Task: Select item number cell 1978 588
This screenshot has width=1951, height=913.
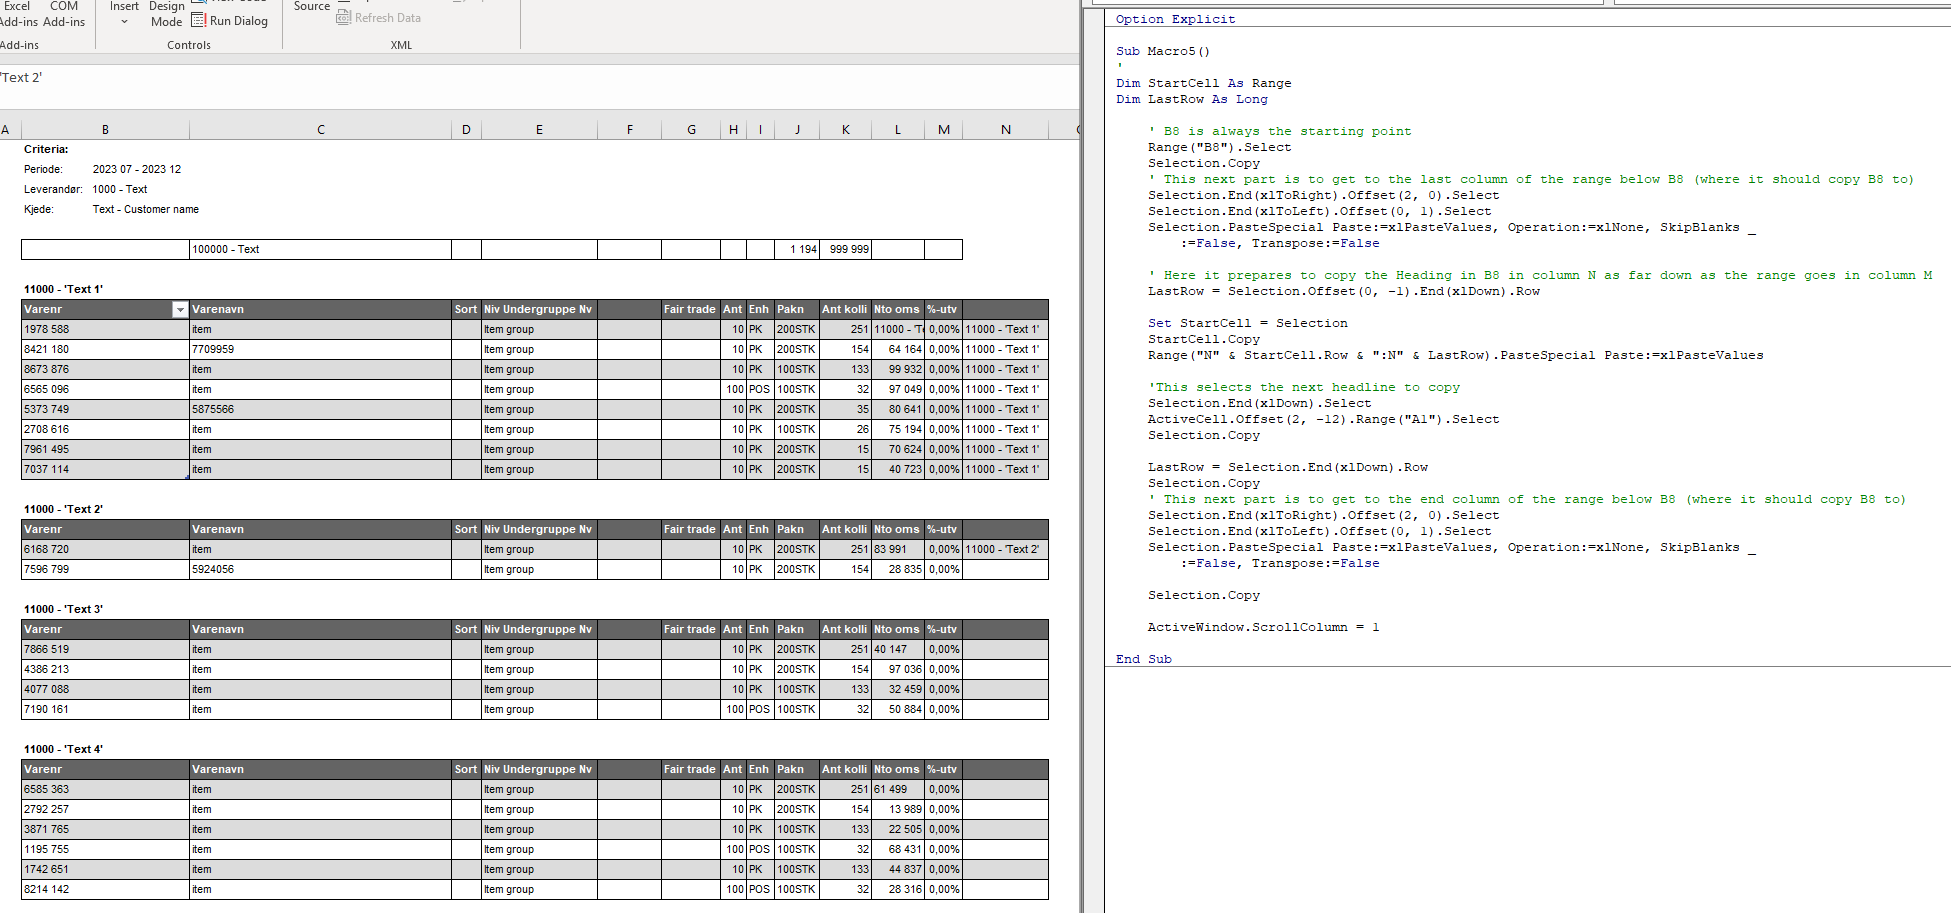Action: pos(105,329)
